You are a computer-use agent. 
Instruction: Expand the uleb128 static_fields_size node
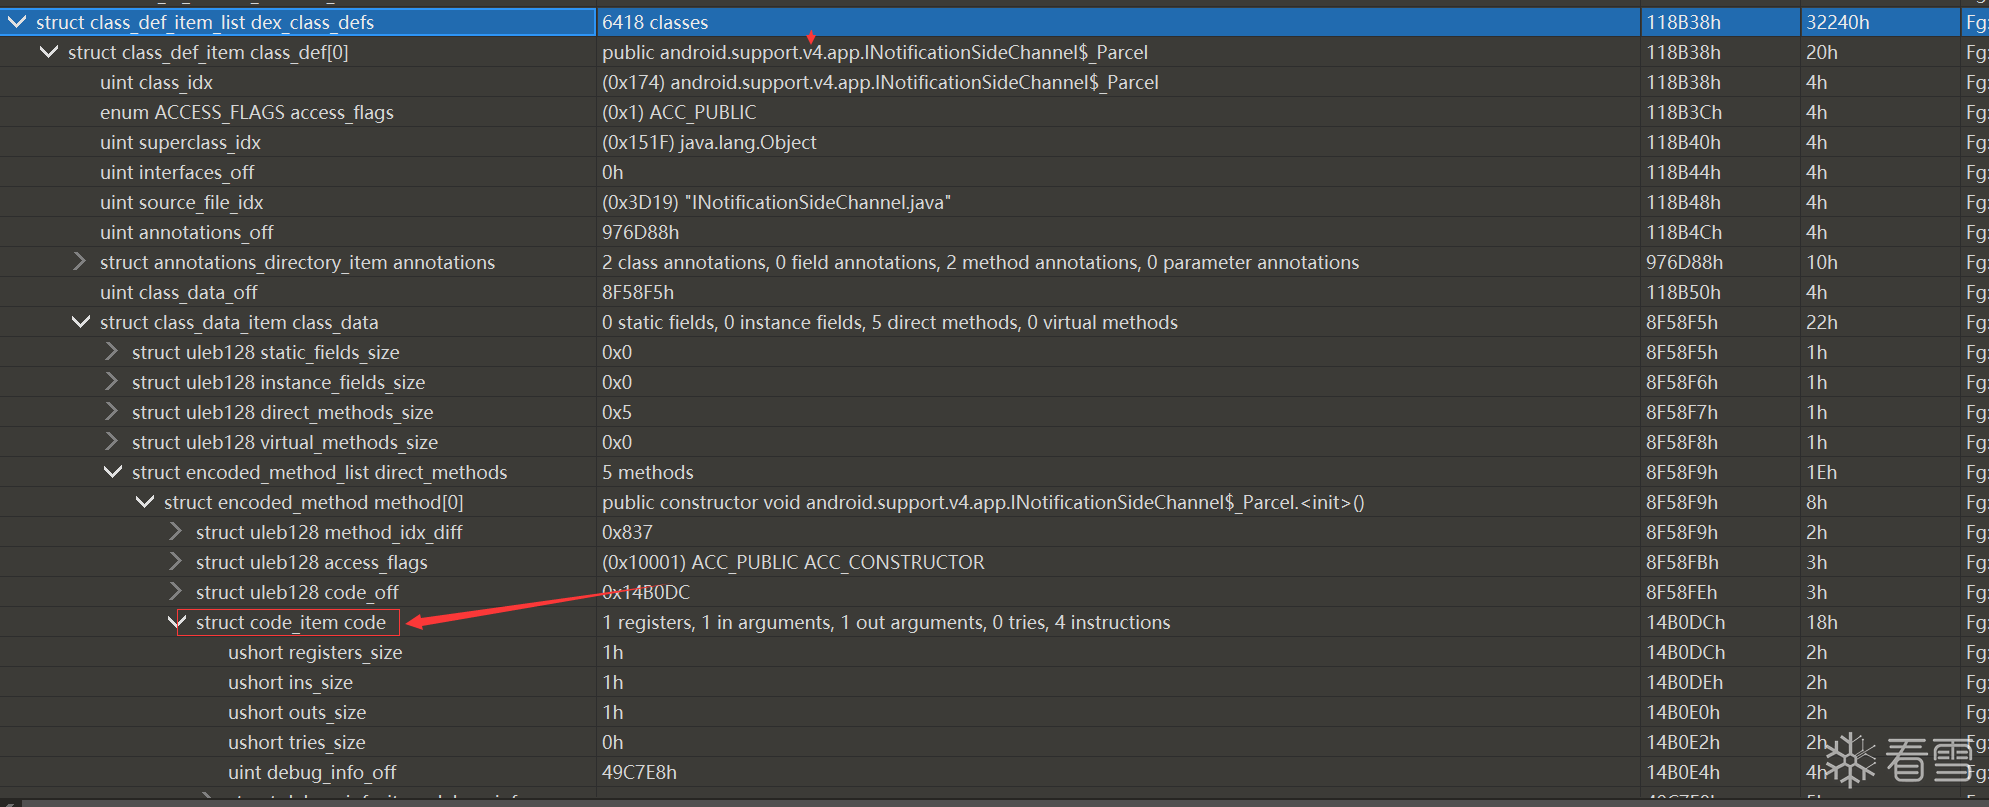112,352
